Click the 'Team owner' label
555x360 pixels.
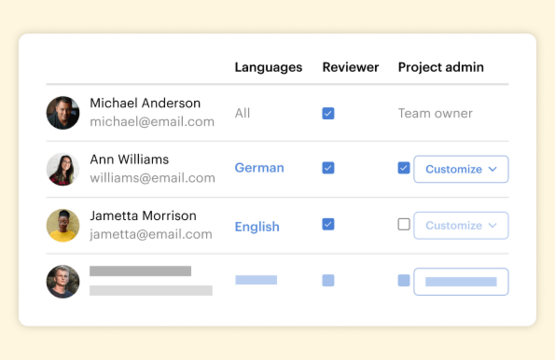click(x=435, y=113)
